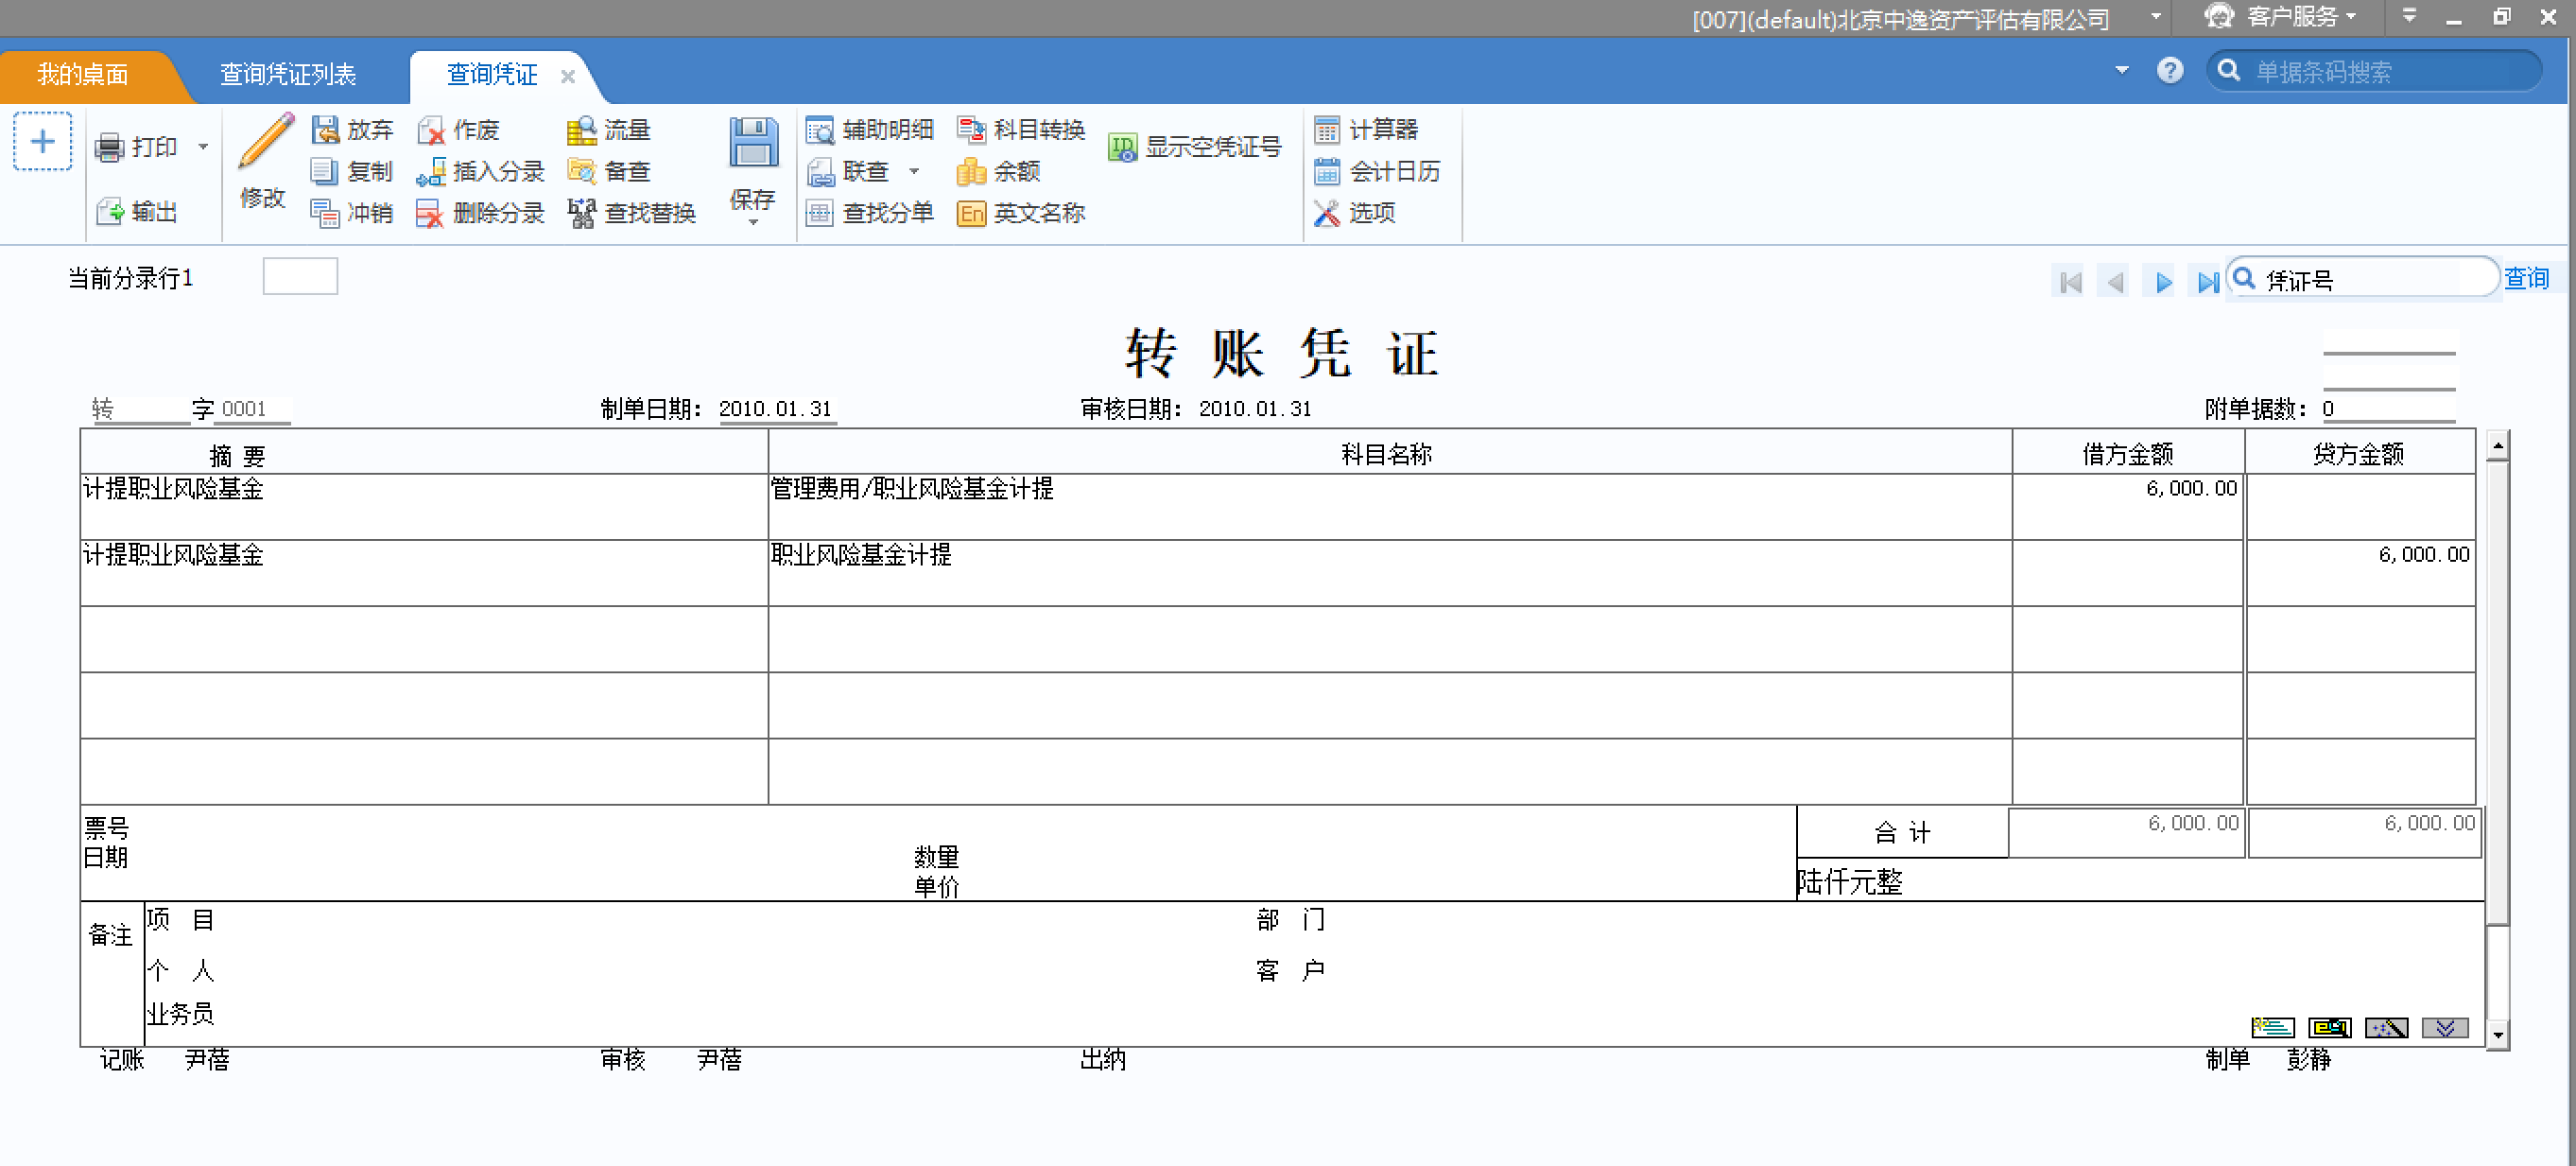Expand the 联查 dropdown arrow
The height and width of the screenshot is (1166, 2576).
[913, 171]
